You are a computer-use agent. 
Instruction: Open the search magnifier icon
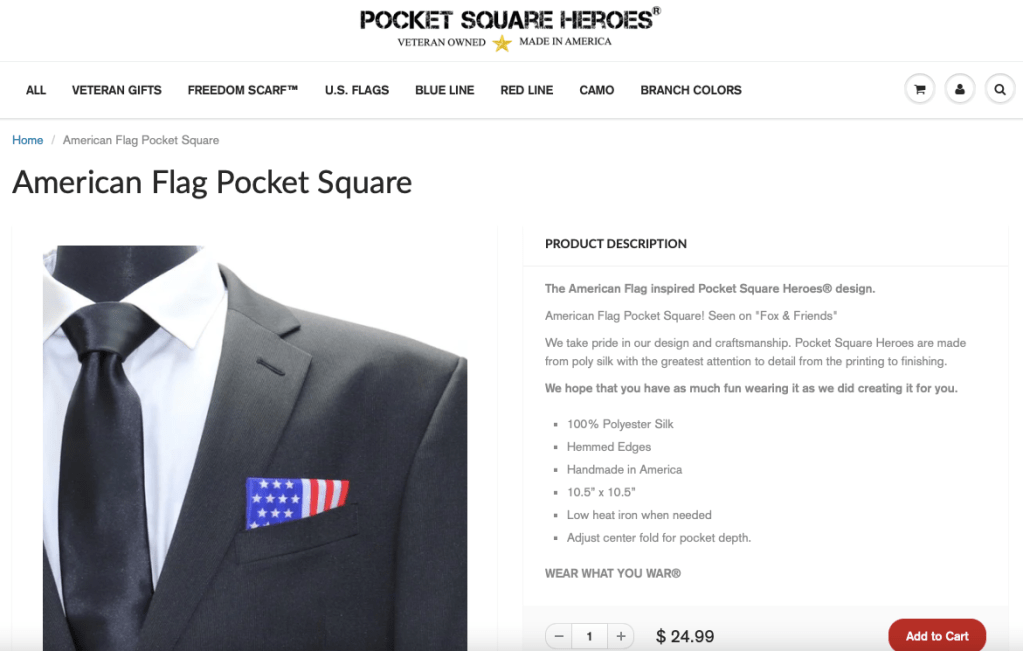[1000, 89]
